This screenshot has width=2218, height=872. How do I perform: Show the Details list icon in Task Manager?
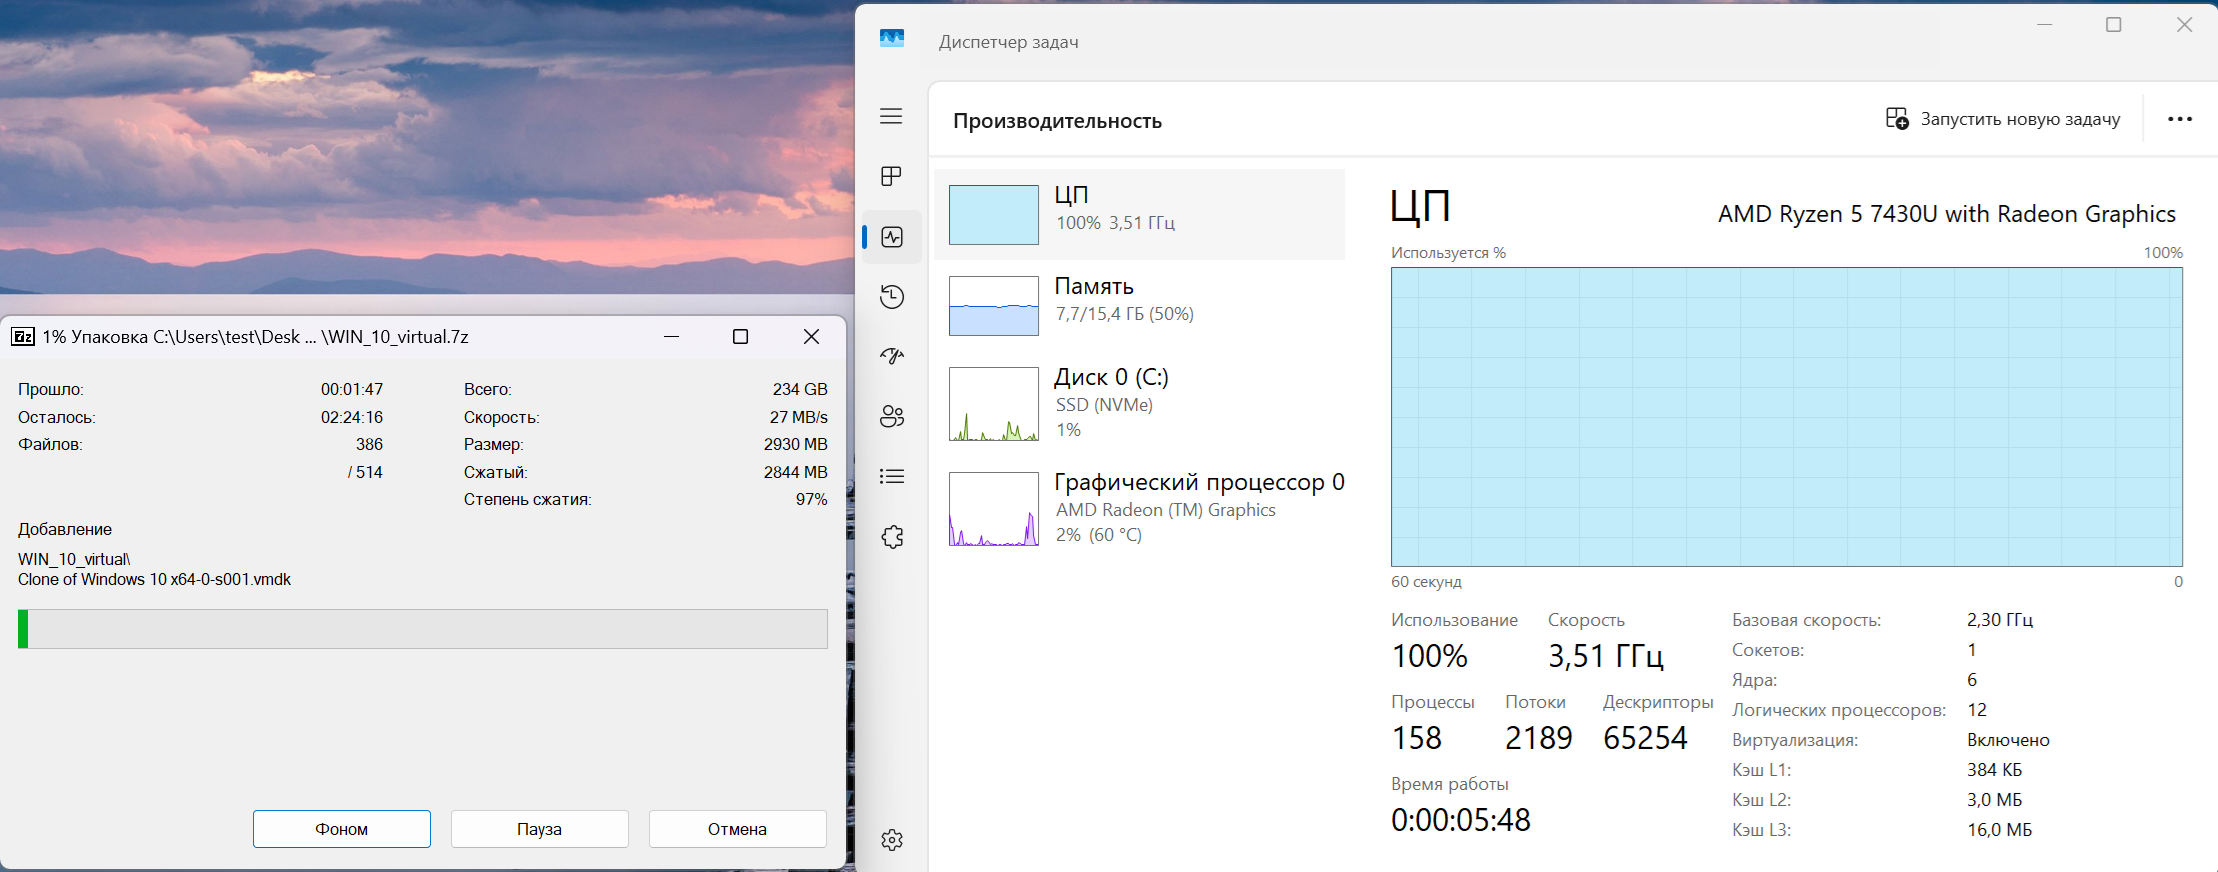point(892,476)
